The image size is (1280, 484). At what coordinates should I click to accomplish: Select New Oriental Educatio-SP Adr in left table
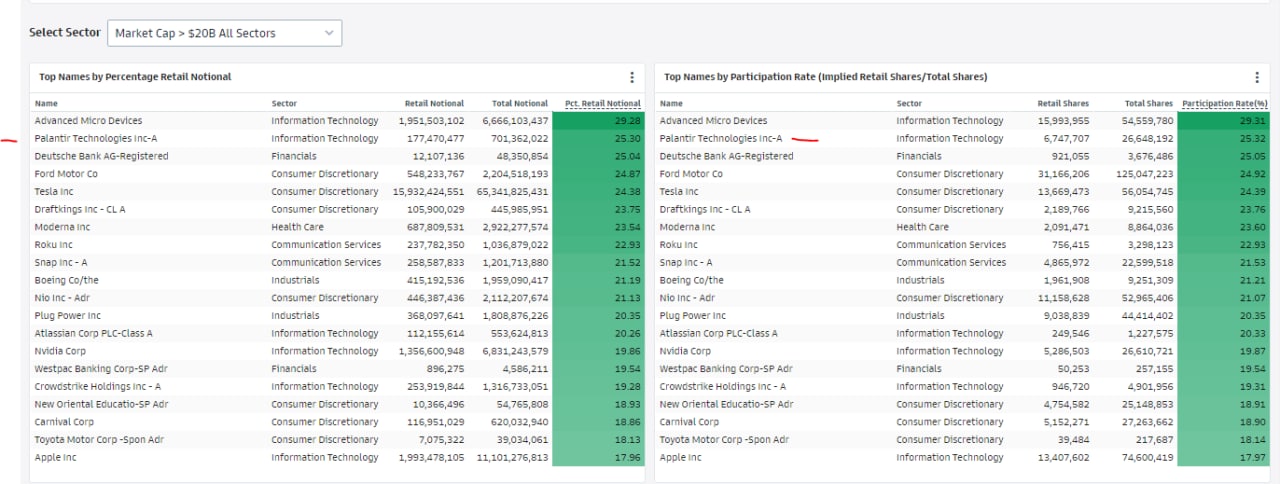coord(102,404)
